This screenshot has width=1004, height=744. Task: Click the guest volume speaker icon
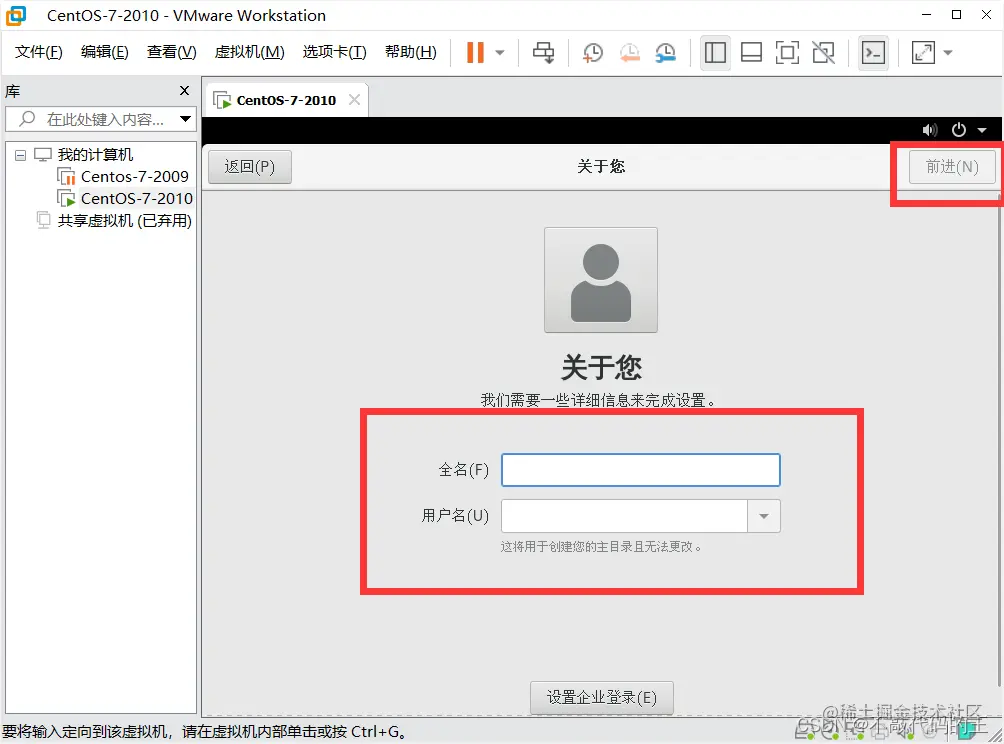(930, 130)
